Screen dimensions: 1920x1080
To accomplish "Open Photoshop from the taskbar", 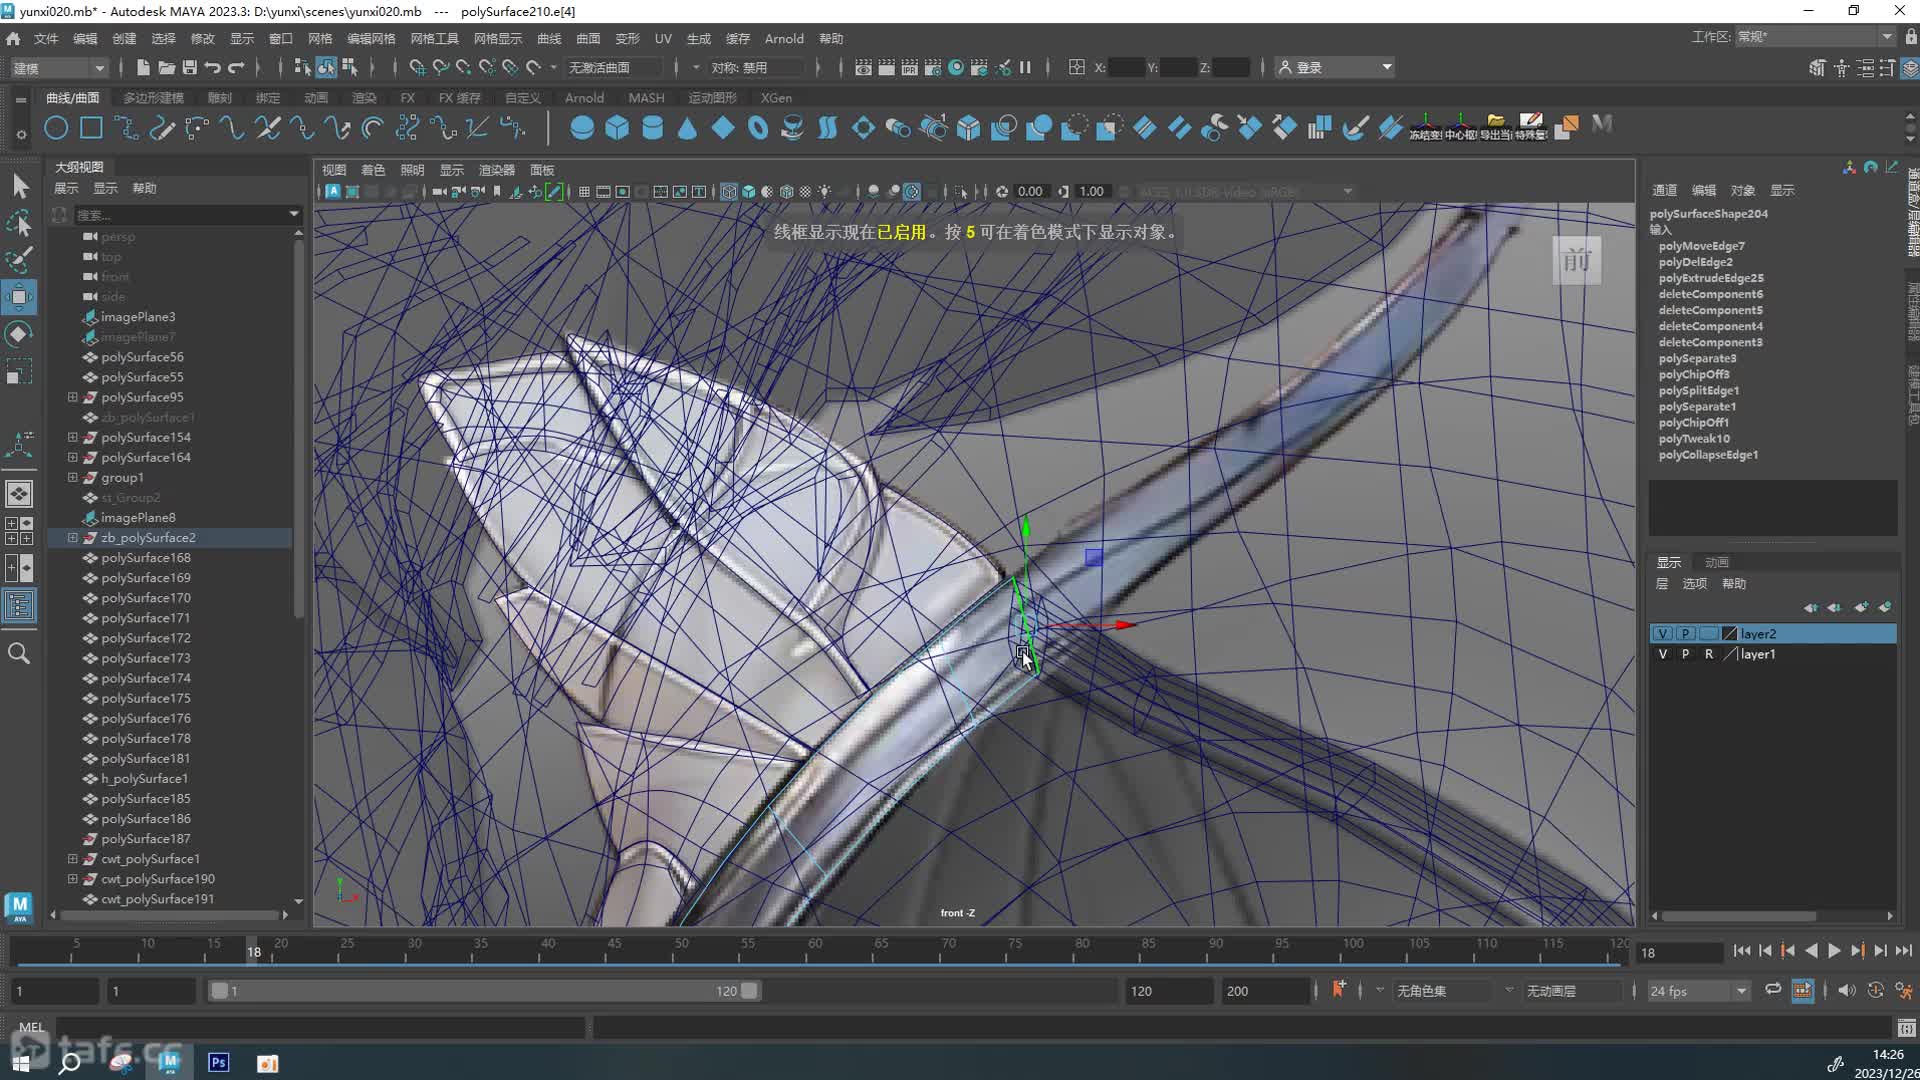I will [218, 1062].
